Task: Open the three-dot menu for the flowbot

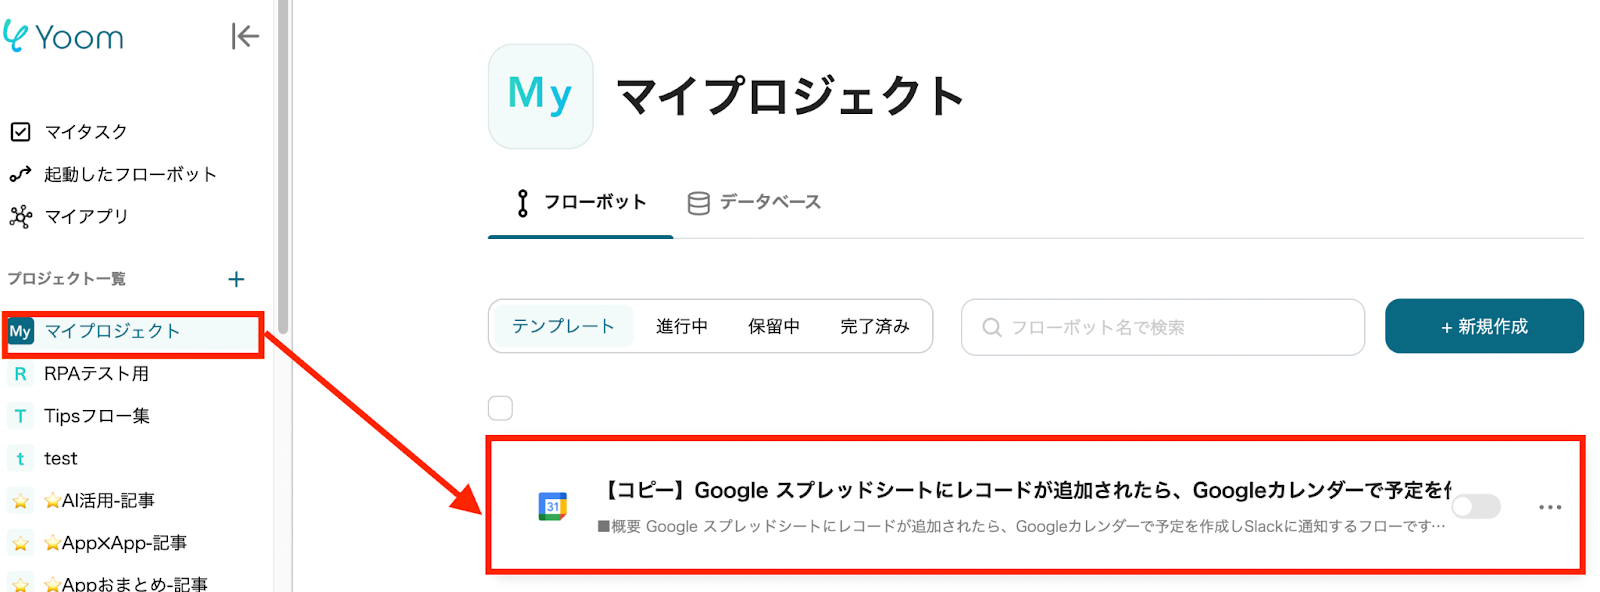Action: (1550, 507)
